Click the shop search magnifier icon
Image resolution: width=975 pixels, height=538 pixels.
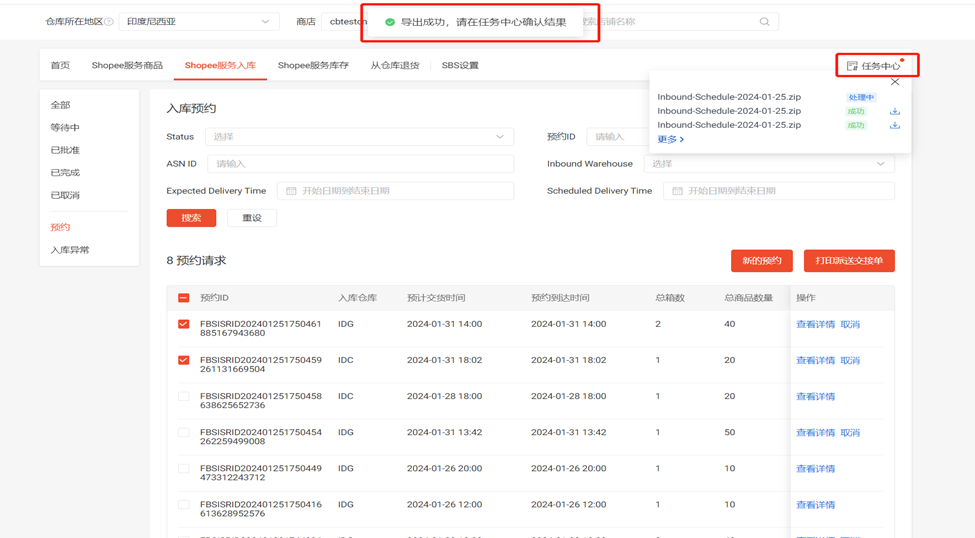click(764, 21)
